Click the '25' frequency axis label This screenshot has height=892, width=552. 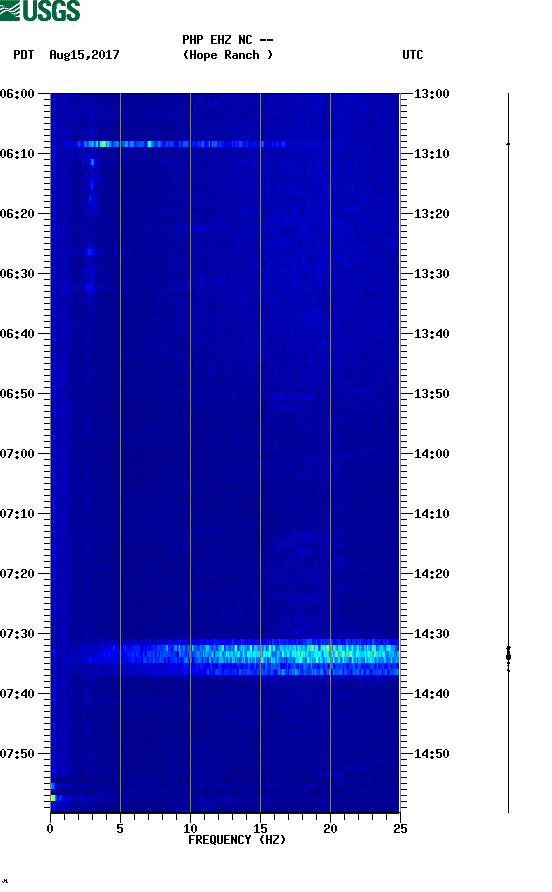400,829
